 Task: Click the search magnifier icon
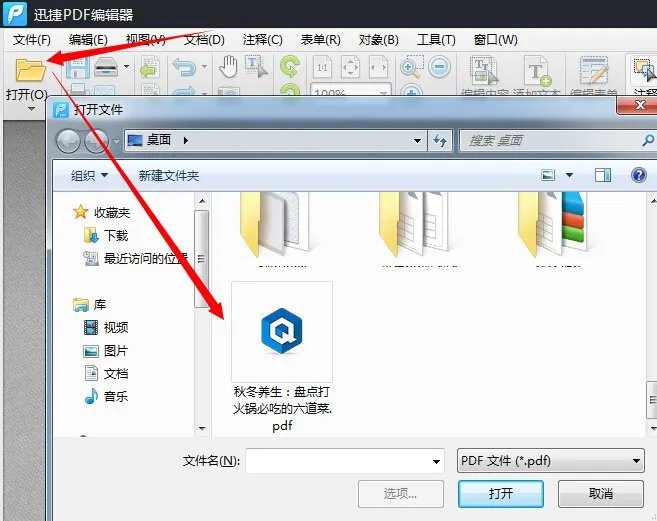click(x=648, y=140)
